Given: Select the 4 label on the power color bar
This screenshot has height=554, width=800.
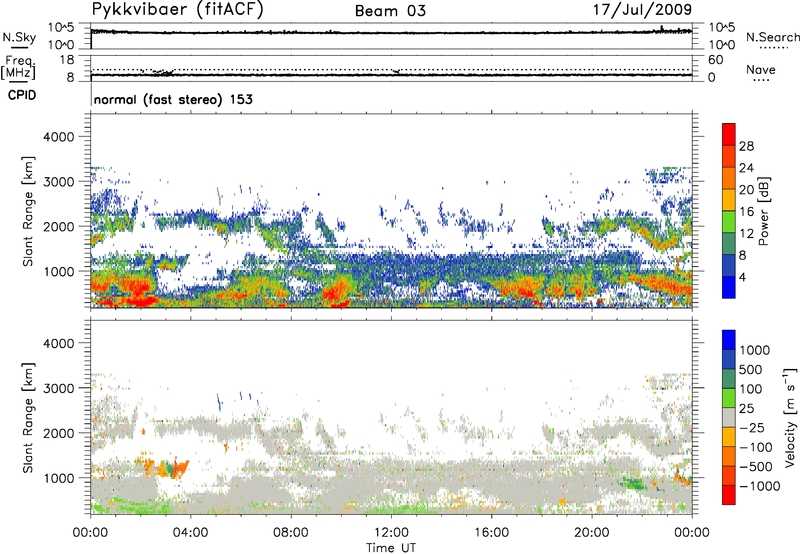Looking at the screenshot, I should pos(742,277).
